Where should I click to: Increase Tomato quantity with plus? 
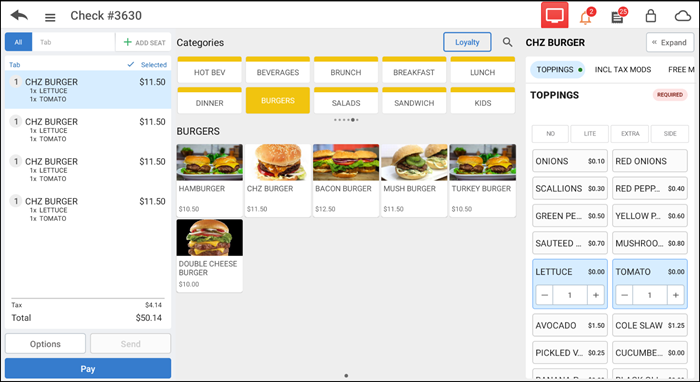tap(675, 295)
